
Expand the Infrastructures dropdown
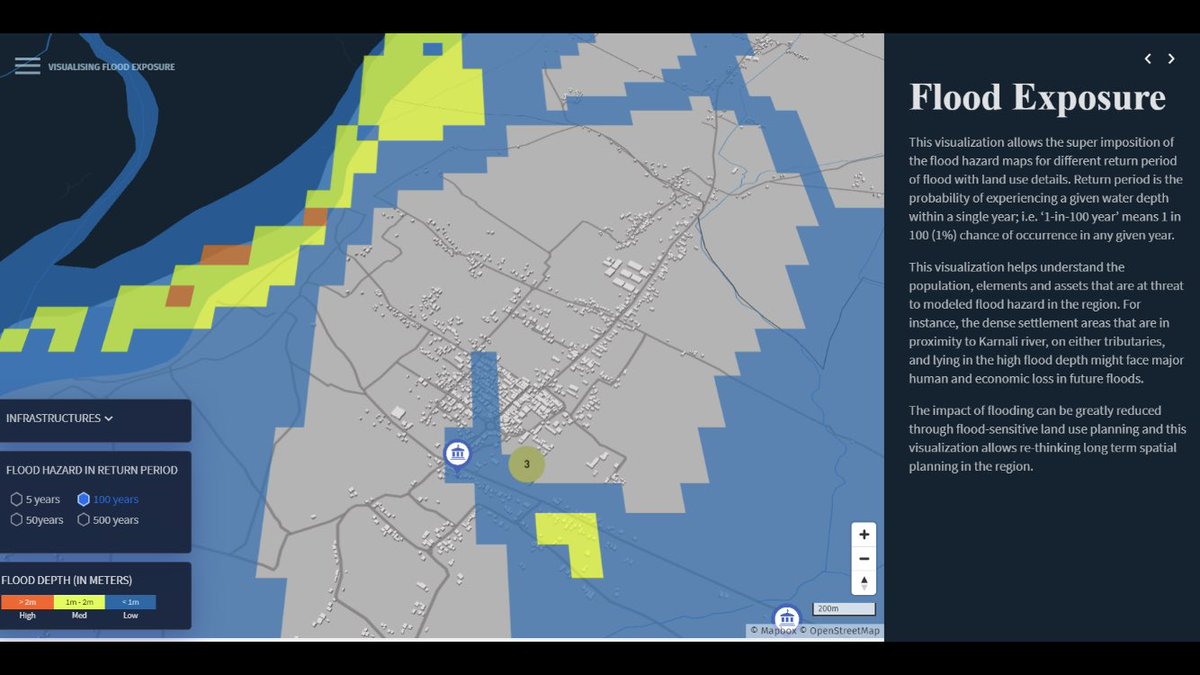tap(60, 418)
